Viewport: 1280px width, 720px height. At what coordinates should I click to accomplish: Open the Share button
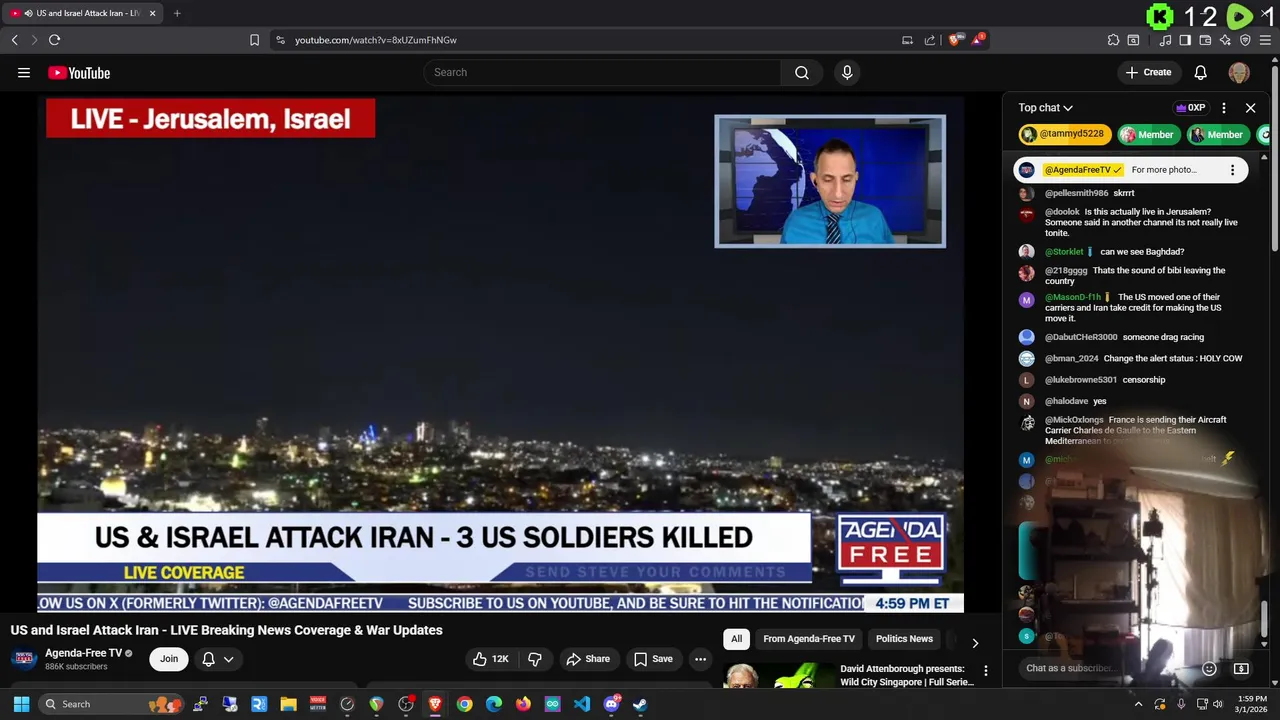(x=587, y=659)
